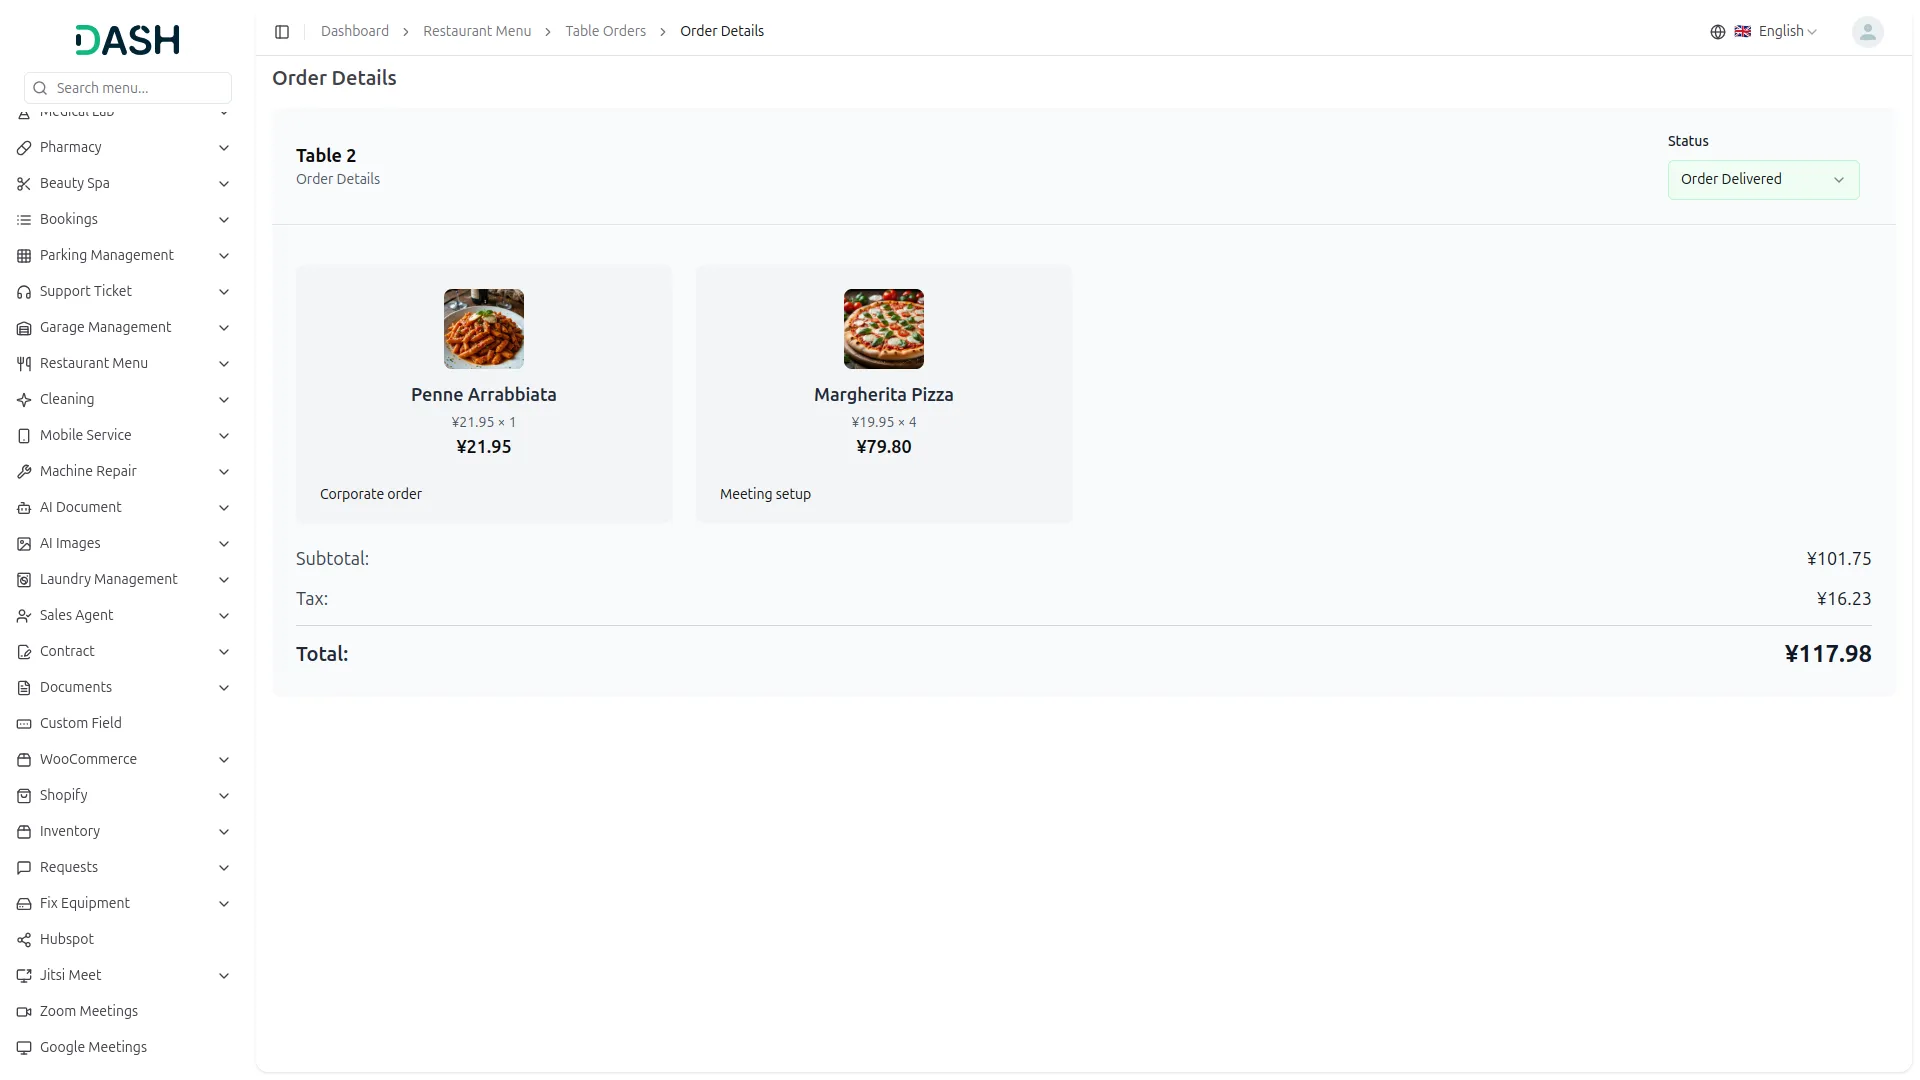Expand the WooCommerce chevron

click(224, 760)
